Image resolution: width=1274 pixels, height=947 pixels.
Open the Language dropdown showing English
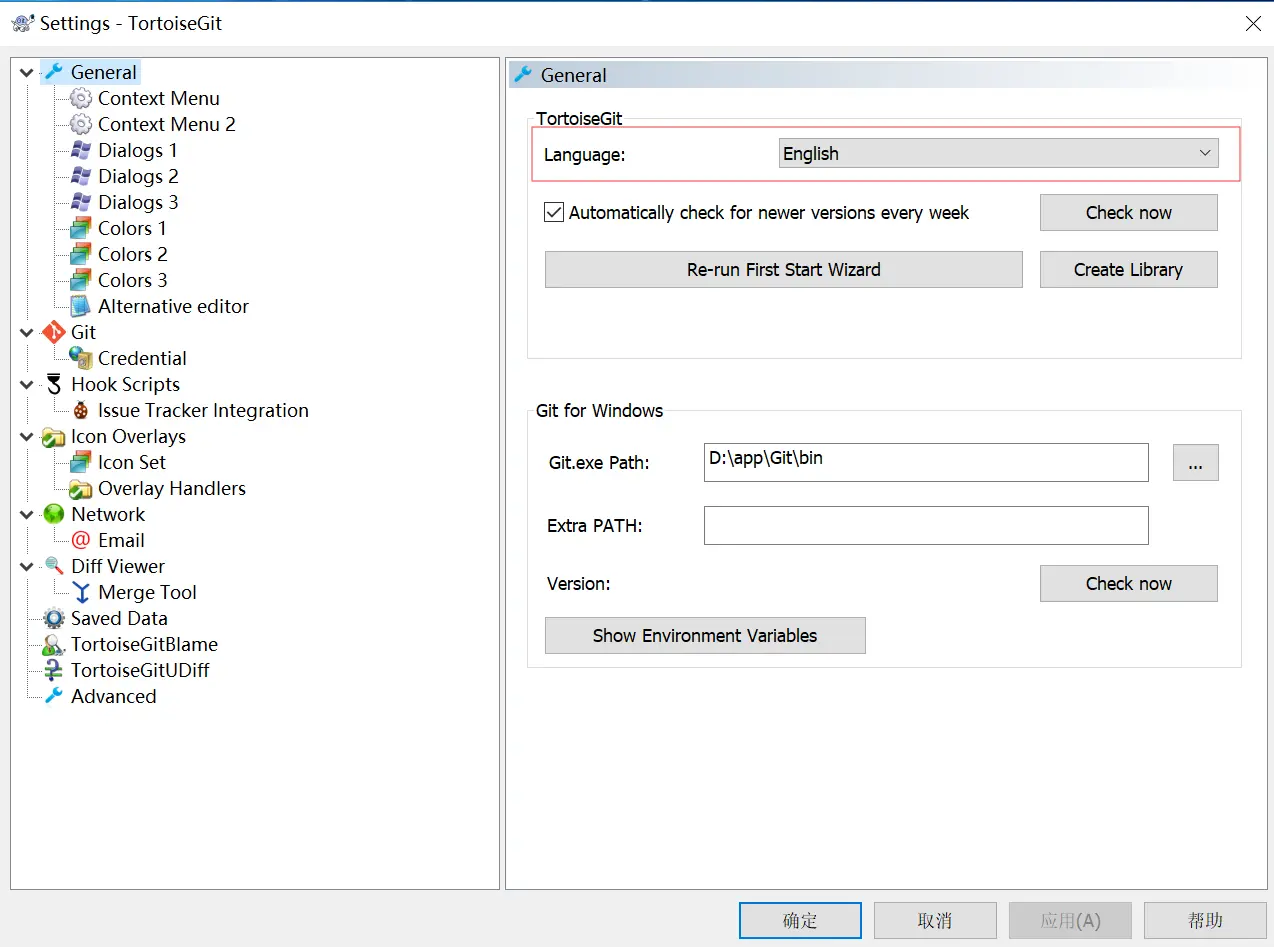998,153
